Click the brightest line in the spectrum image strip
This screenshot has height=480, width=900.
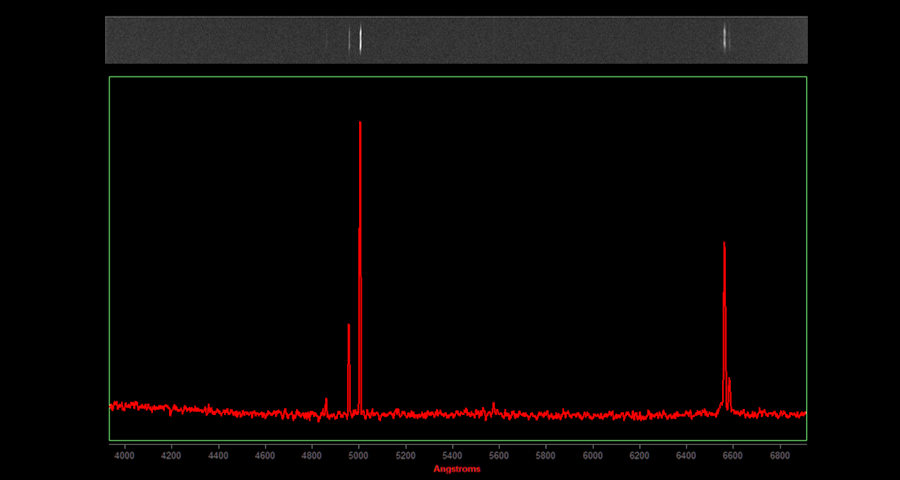(x=360, y=39)
